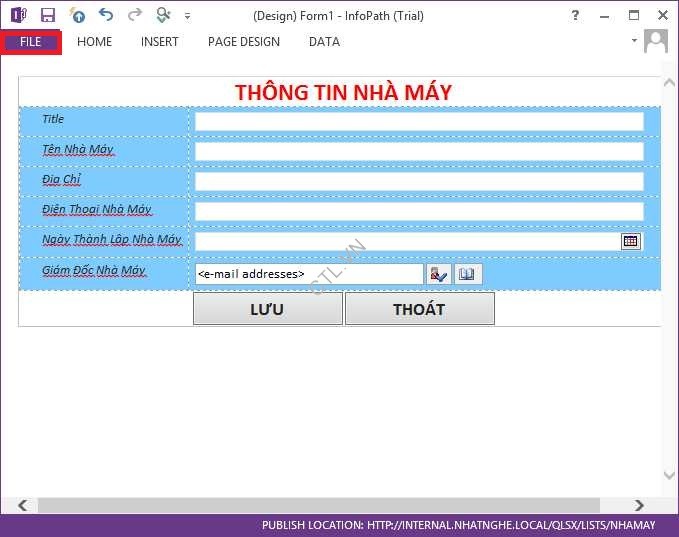Open InfoPath Help question mark
This screenshot has width=679, height=537.
click(x=575, y=15)
